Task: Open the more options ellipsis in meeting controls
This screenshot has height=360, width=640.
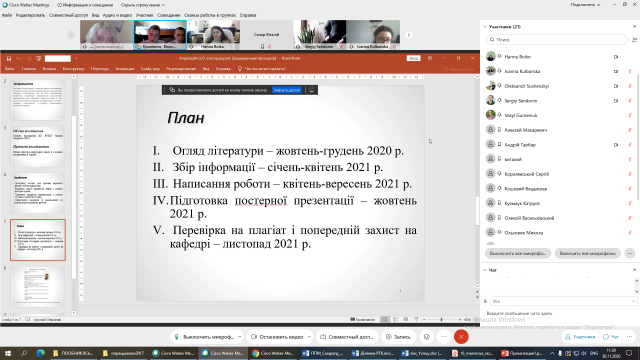Action: [x=444, y=337]
